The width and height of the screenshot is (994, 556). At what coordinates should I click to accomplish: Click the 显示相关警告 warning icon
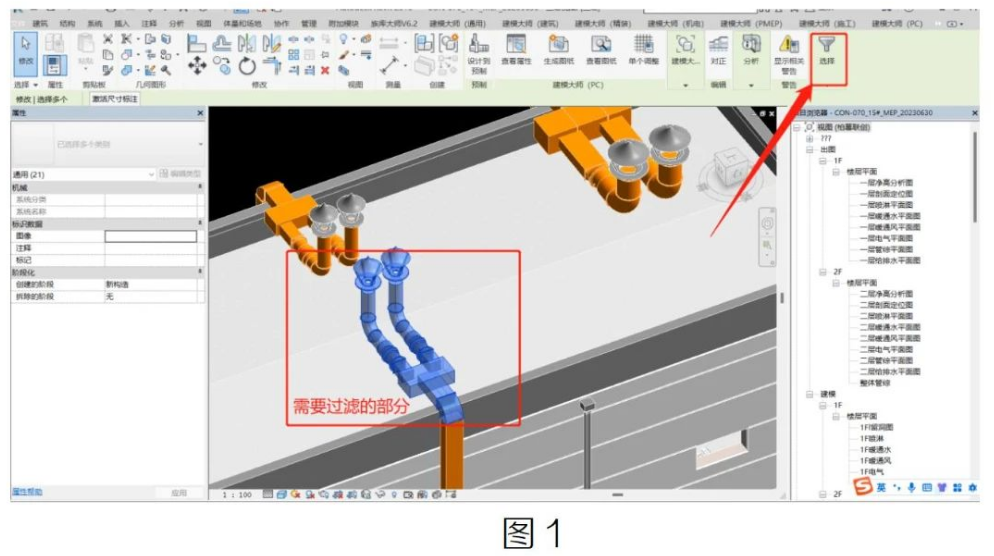[x=789, y=54]
